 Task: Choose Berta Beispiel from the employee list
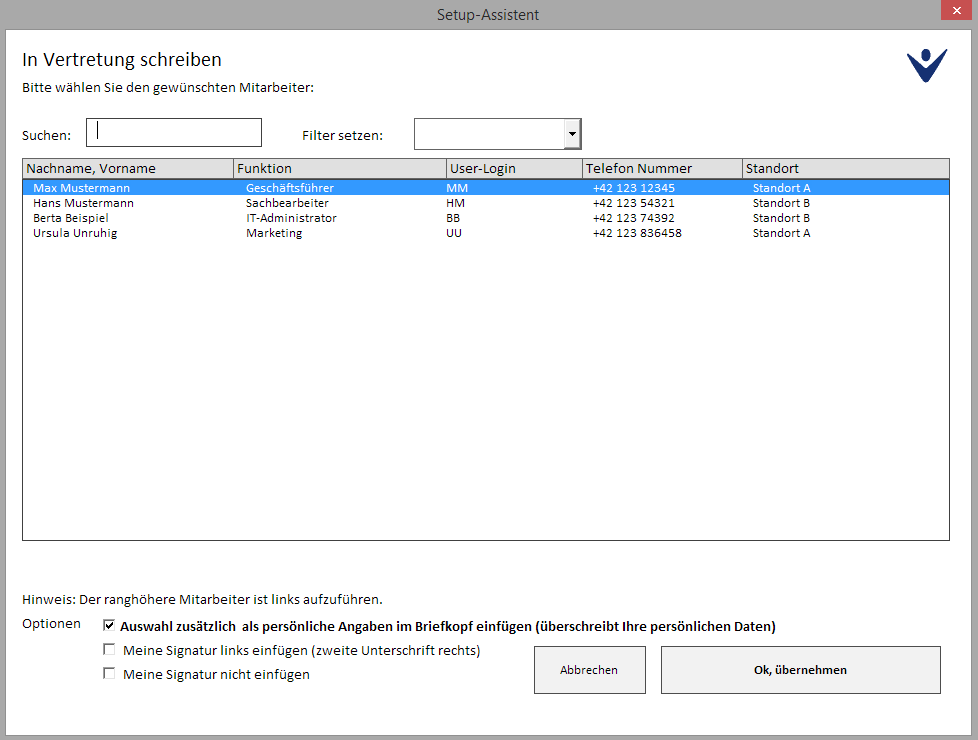pyautogui.click(x=71, y=218)
